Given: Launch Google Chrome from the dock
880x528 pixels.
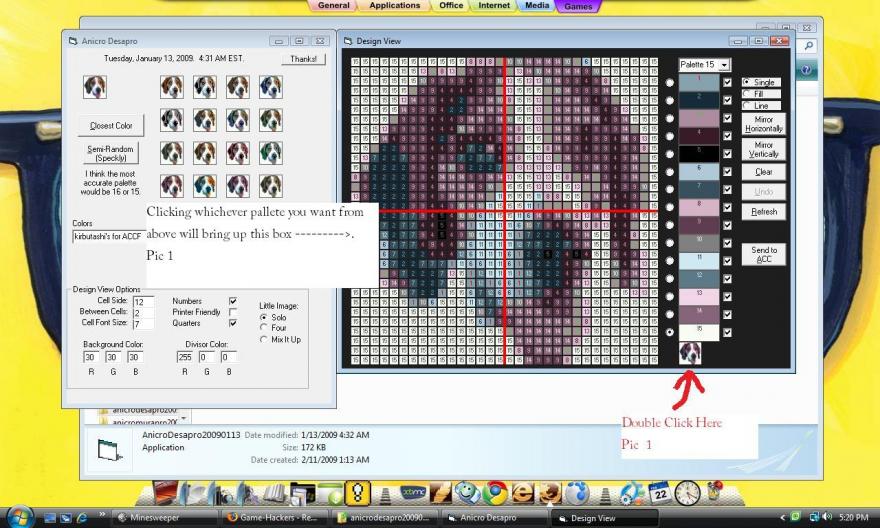Looking at the screenshot, I should click(495, 493).
